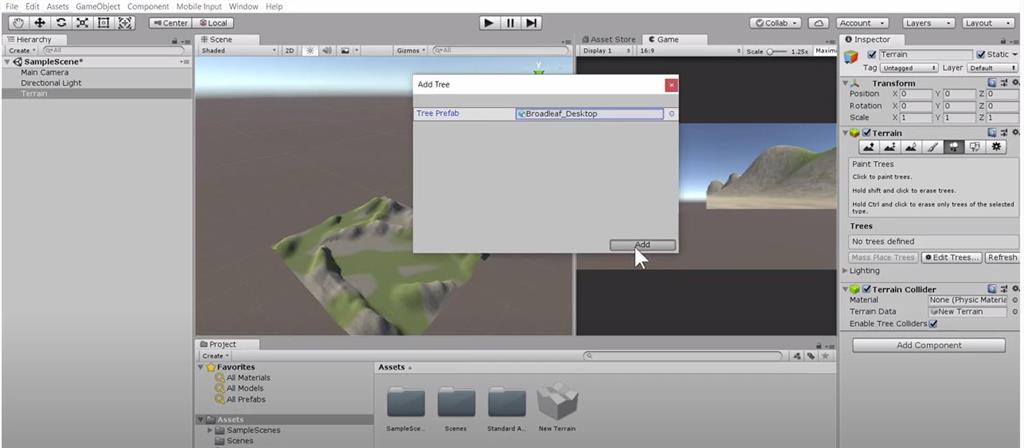
Task: Select Paint Height terrain tool
Action: tap(889, 147)
